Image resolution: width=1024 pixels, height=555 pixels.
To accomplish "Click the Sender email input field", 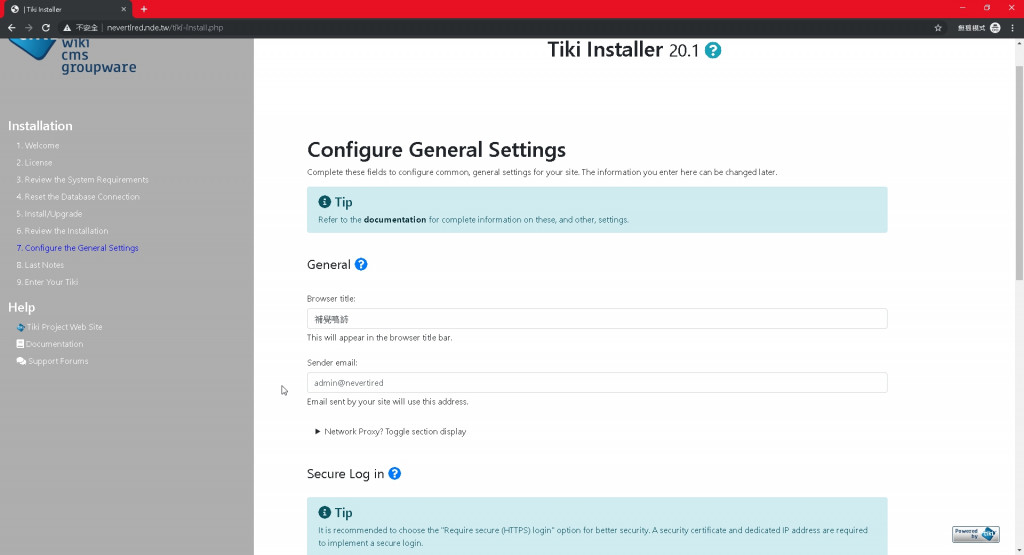I will [597, 383].
